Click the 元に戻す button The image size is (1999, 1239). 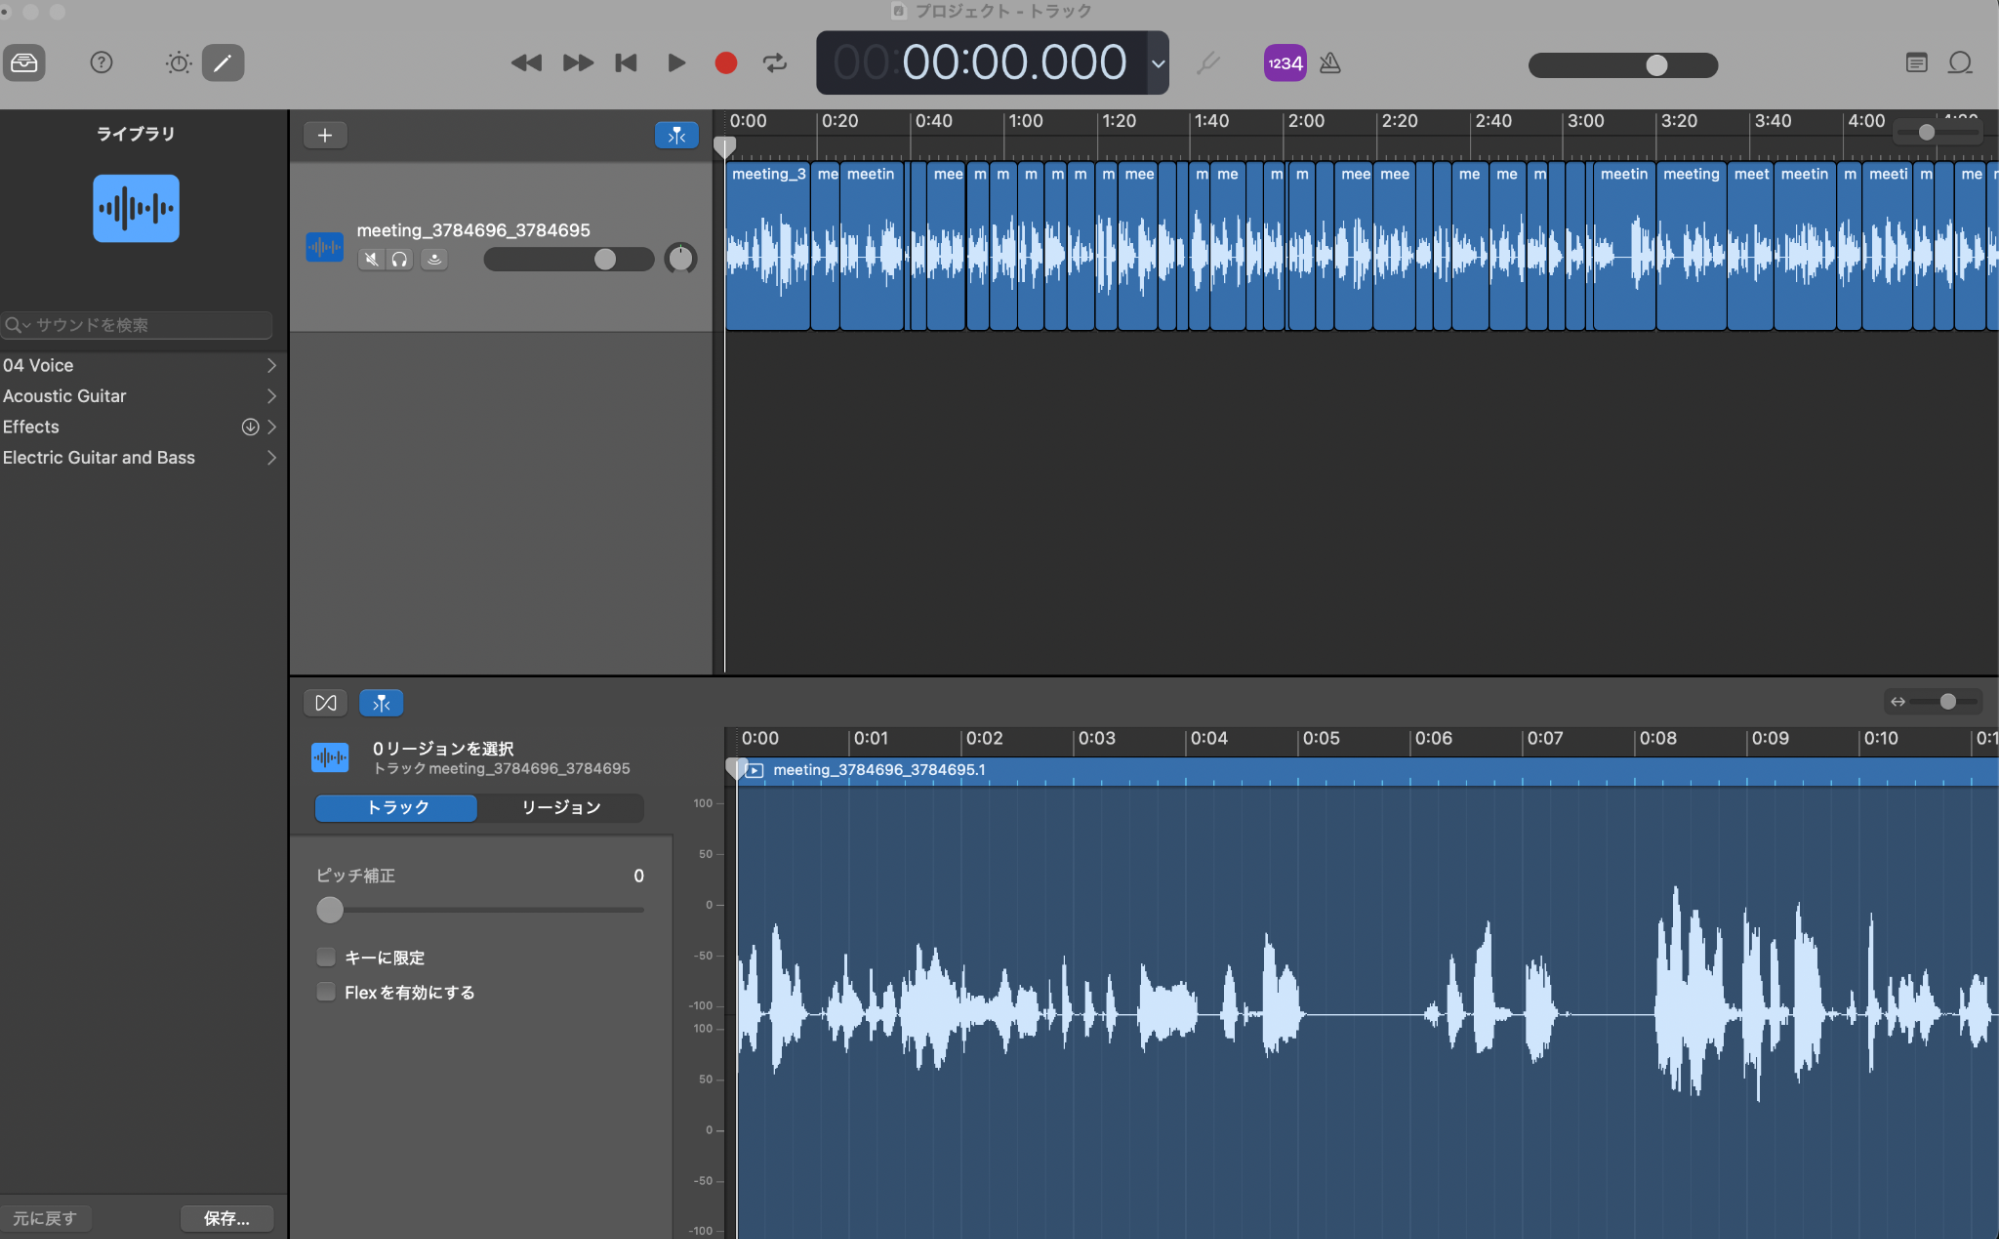click(x=45, y=1218)
